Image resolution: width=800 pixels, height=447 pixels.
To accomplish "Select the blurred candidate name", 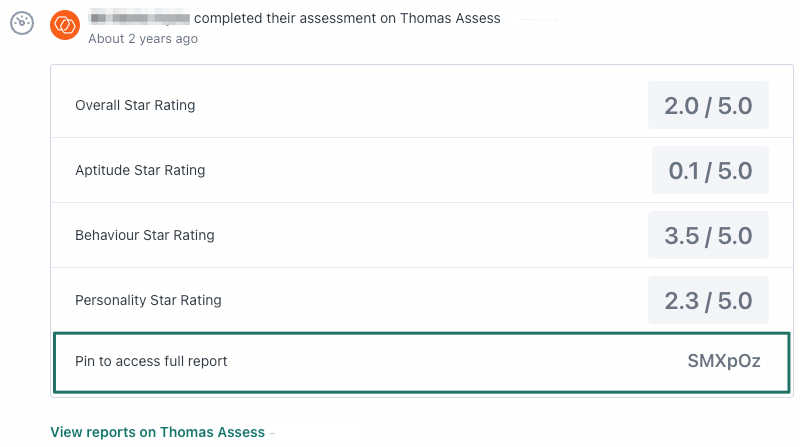I will [139, 18].
